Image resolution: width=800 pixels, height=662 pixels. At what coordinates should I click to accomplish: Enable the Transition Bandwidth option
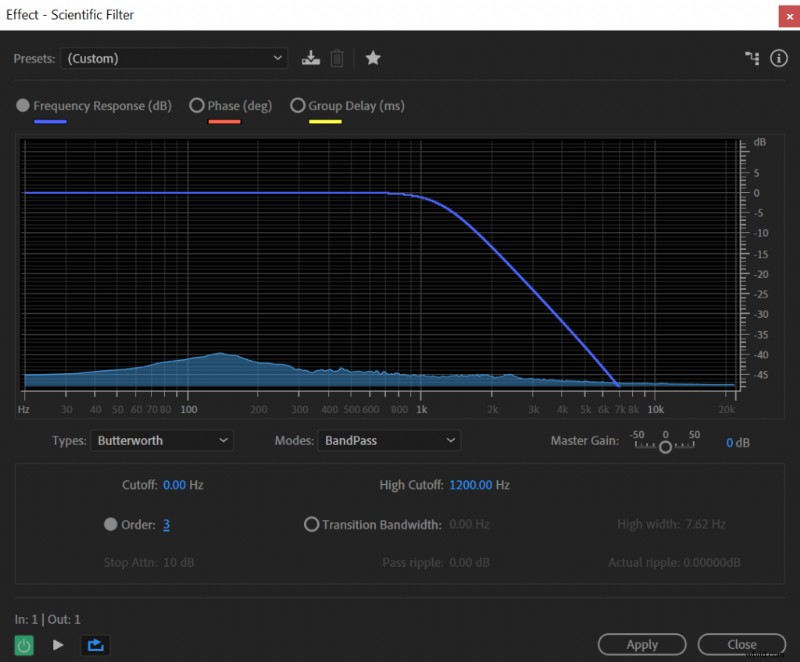(311, 524)
